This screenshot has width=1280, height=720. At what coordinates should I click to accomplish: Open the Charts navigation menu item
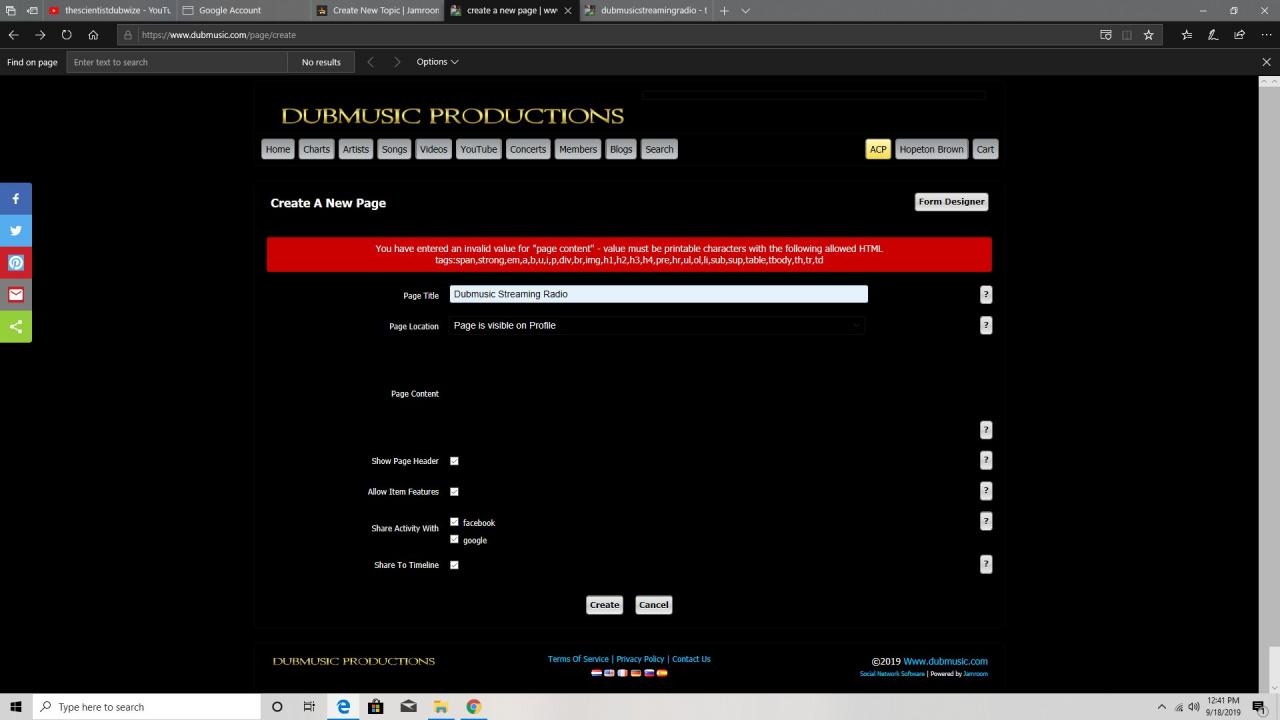(x=316, y=149)
